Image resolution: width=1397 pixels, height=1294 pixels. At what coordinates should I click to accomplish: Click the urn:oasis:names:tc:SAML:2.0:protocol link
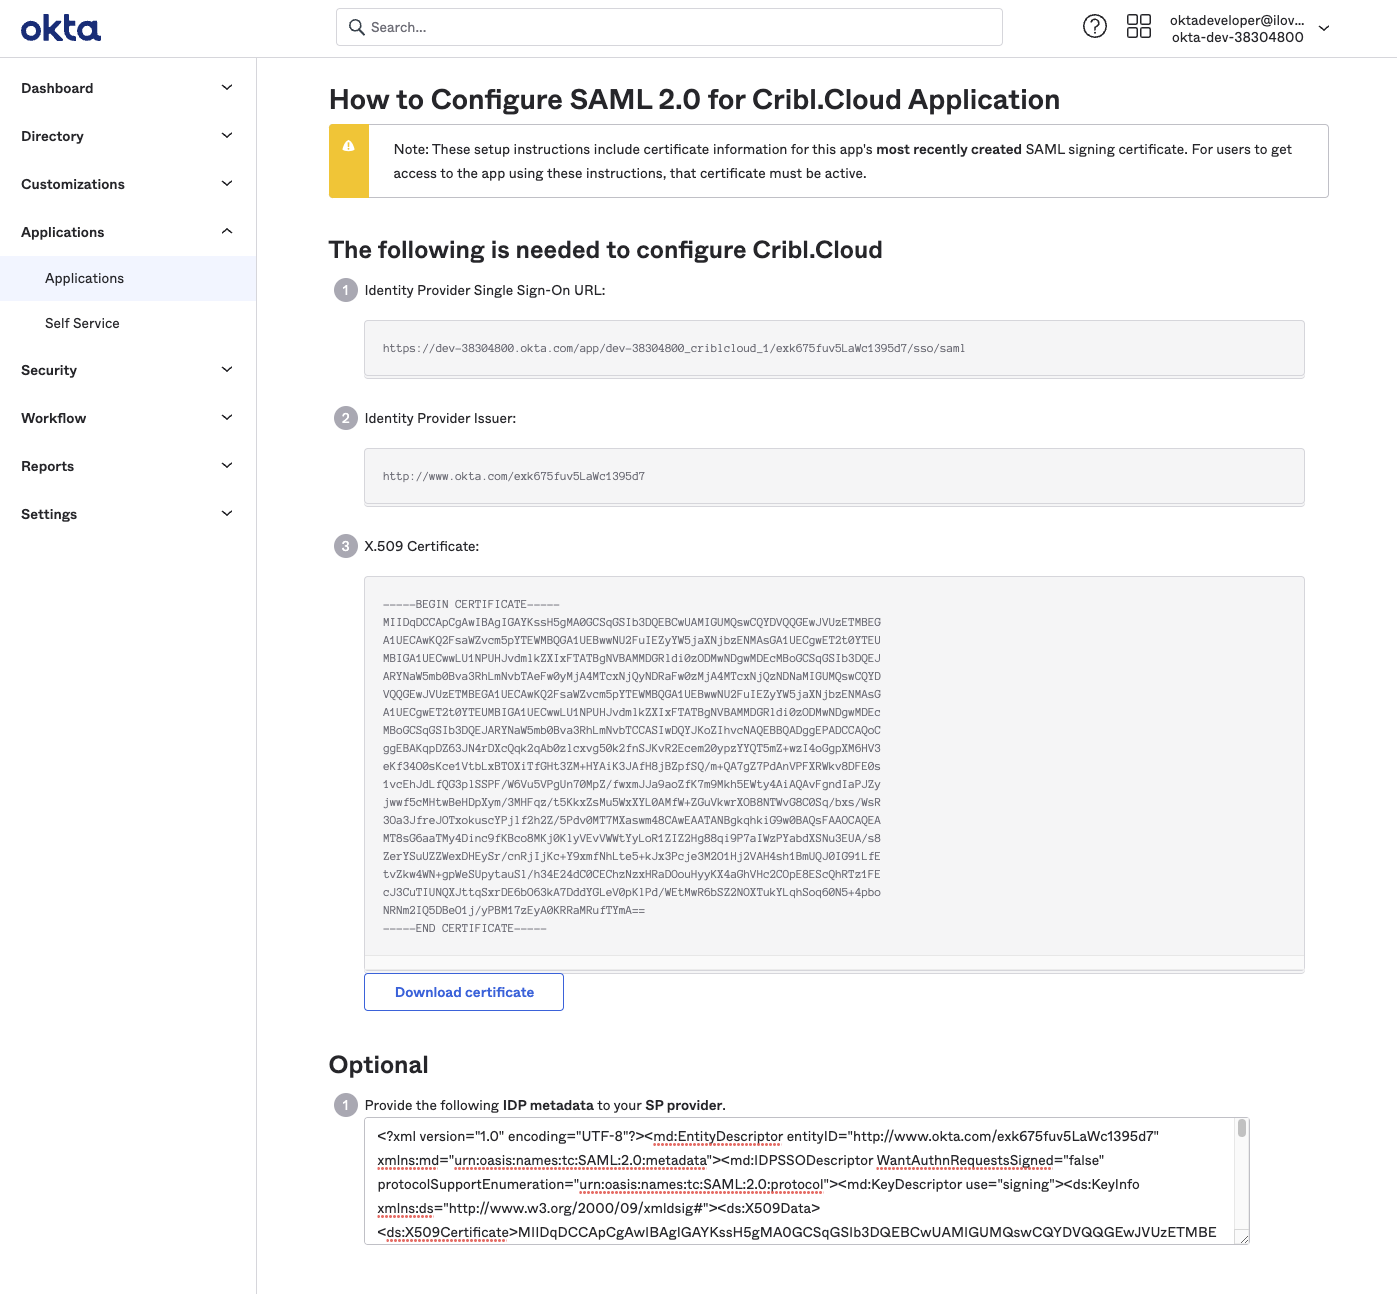(x=701, y=1184)
